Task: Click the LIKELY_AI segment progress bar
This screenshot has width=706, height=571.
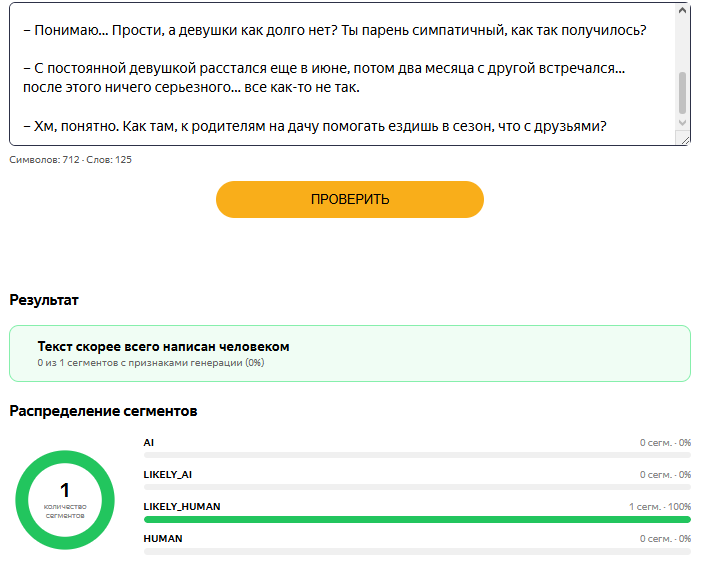Action: click(x=417, y=487)
